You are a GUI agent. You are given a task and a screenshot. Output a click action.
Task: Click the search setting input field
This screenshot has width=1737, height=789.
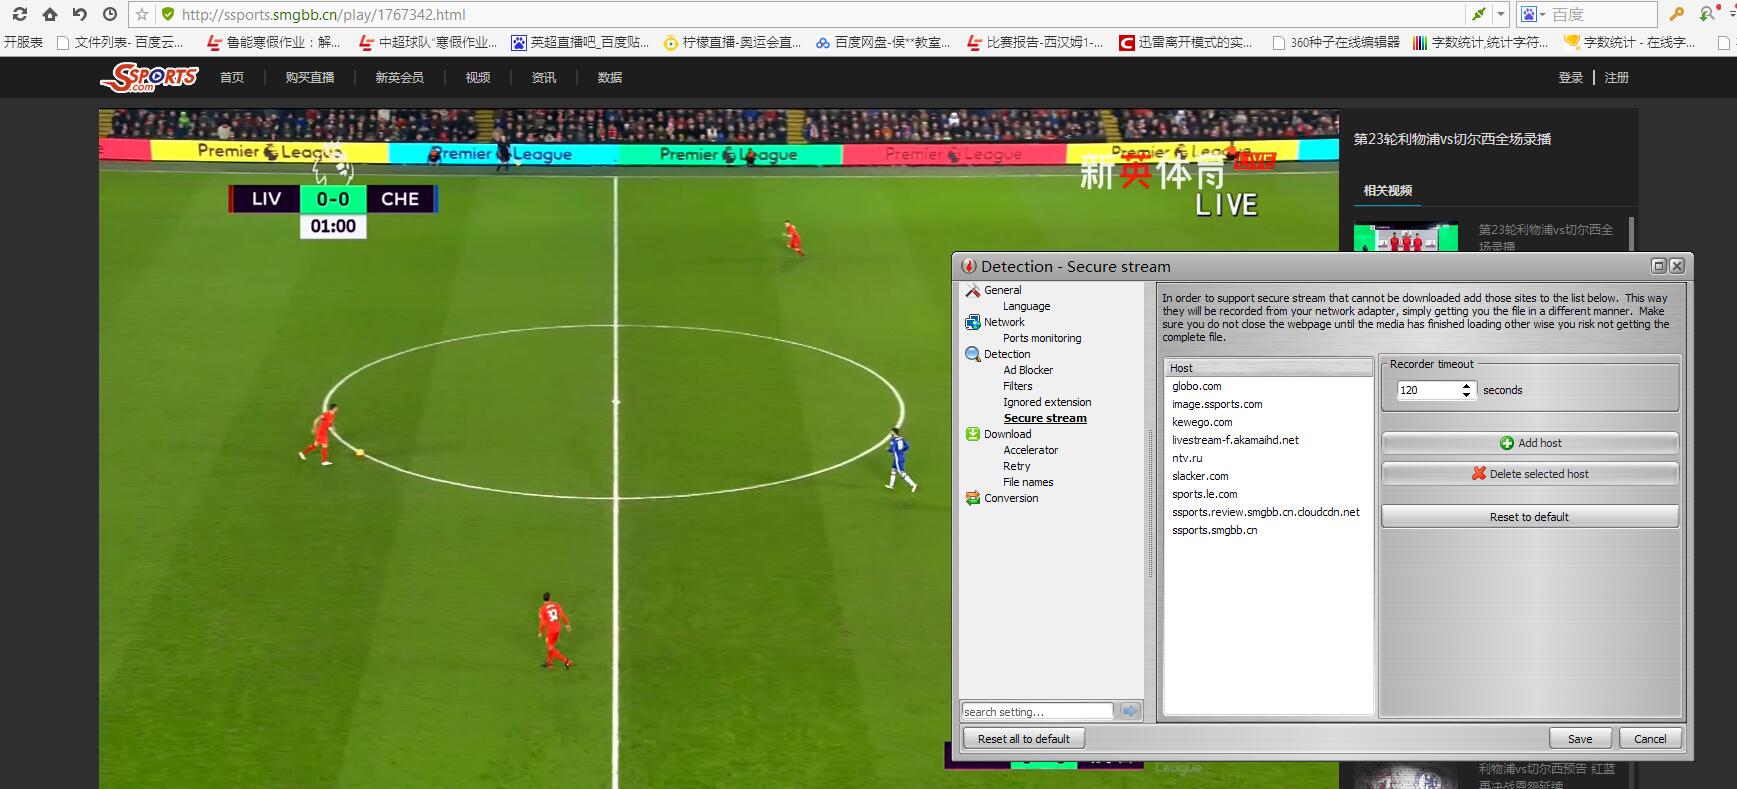pyautogui.click(x=1037, y=711)
